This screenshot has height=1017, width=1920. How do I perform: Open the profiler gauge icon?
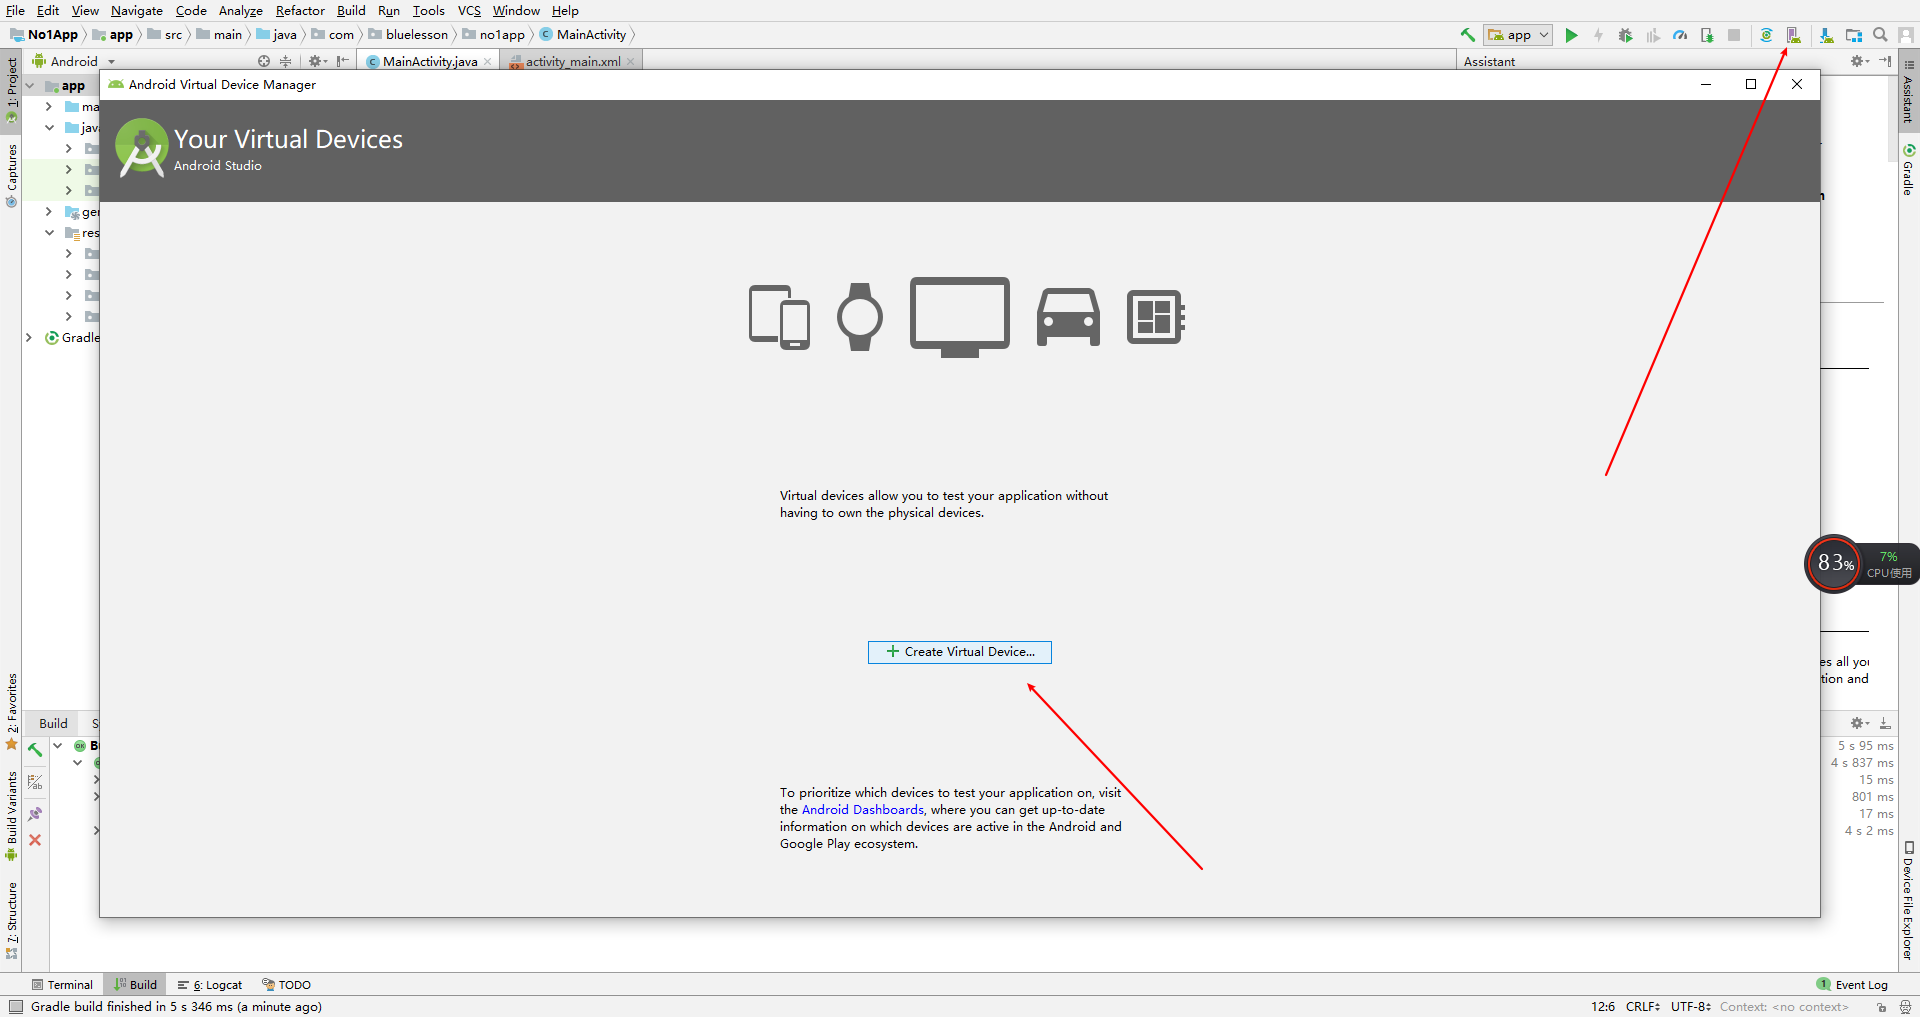click(1680, 35)
